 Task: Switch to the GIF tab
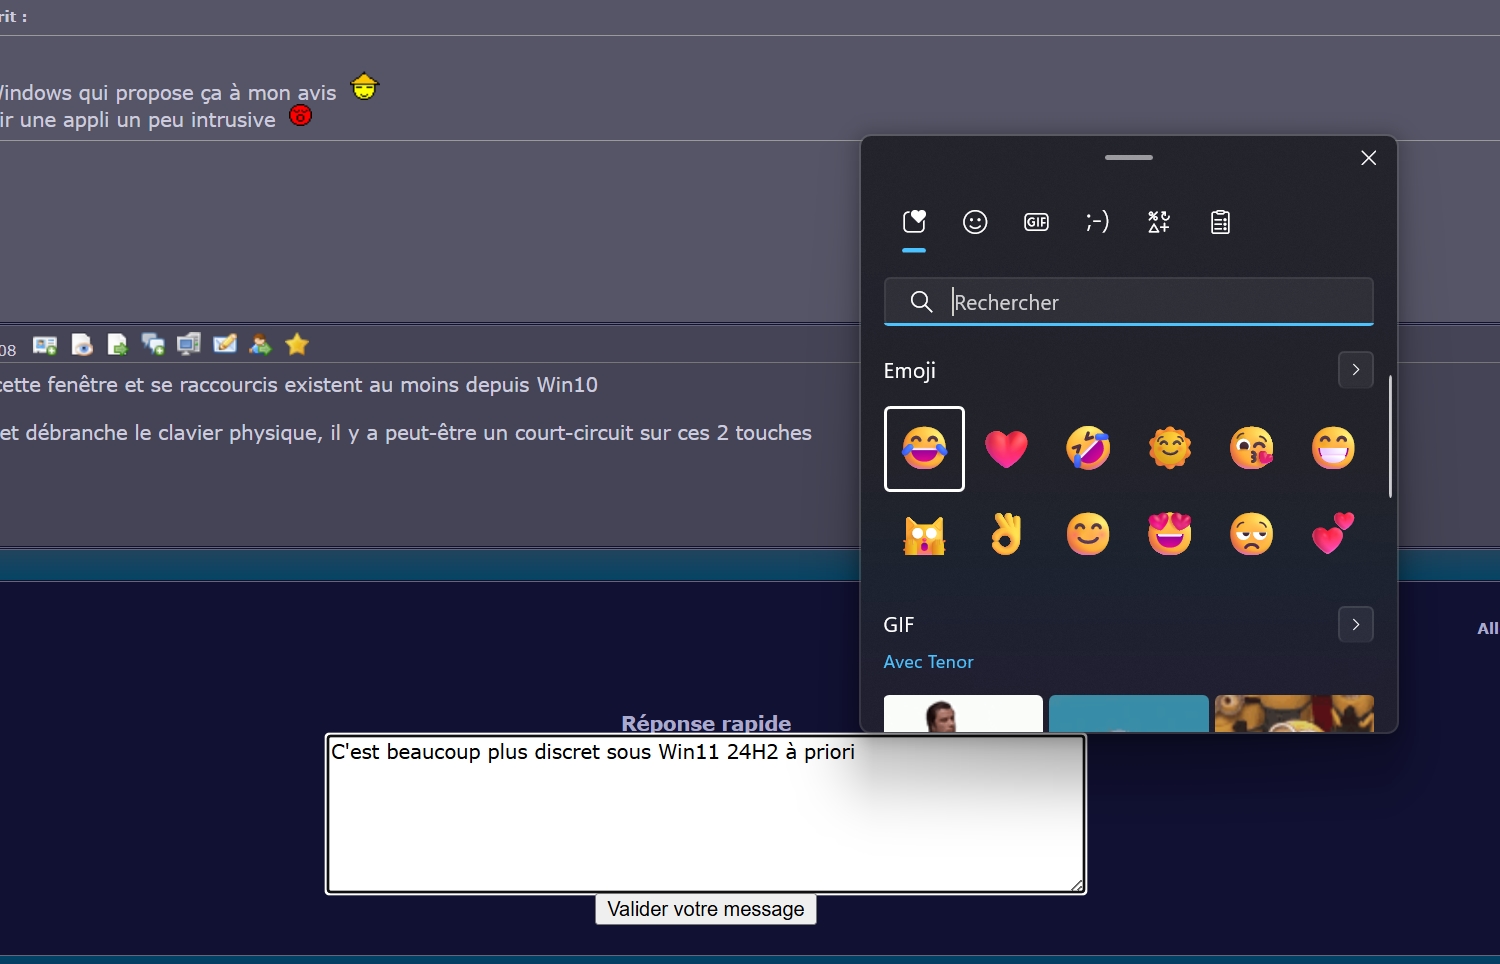coord(1036,222)
